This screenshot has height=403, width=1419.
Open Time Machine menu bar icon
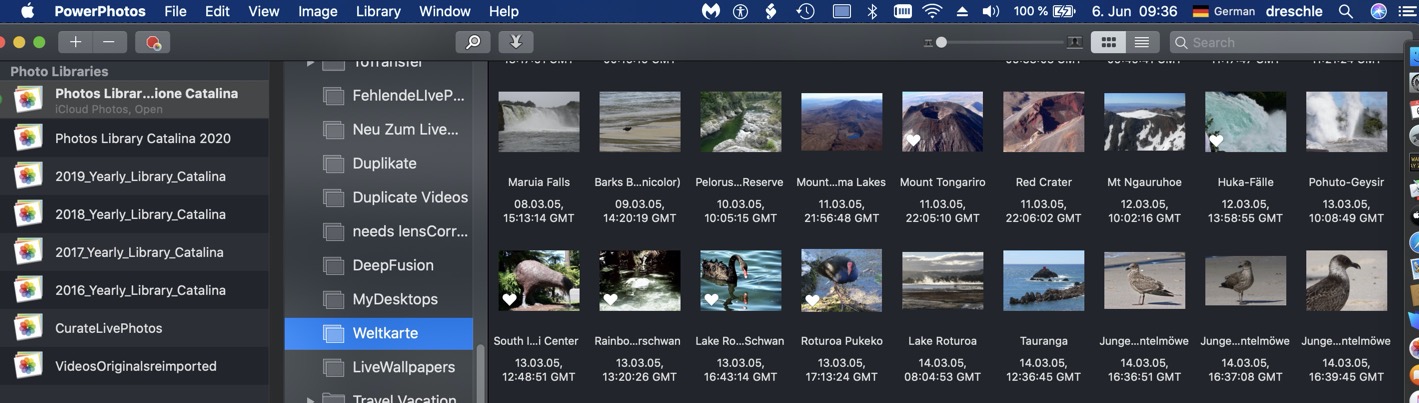805,12
